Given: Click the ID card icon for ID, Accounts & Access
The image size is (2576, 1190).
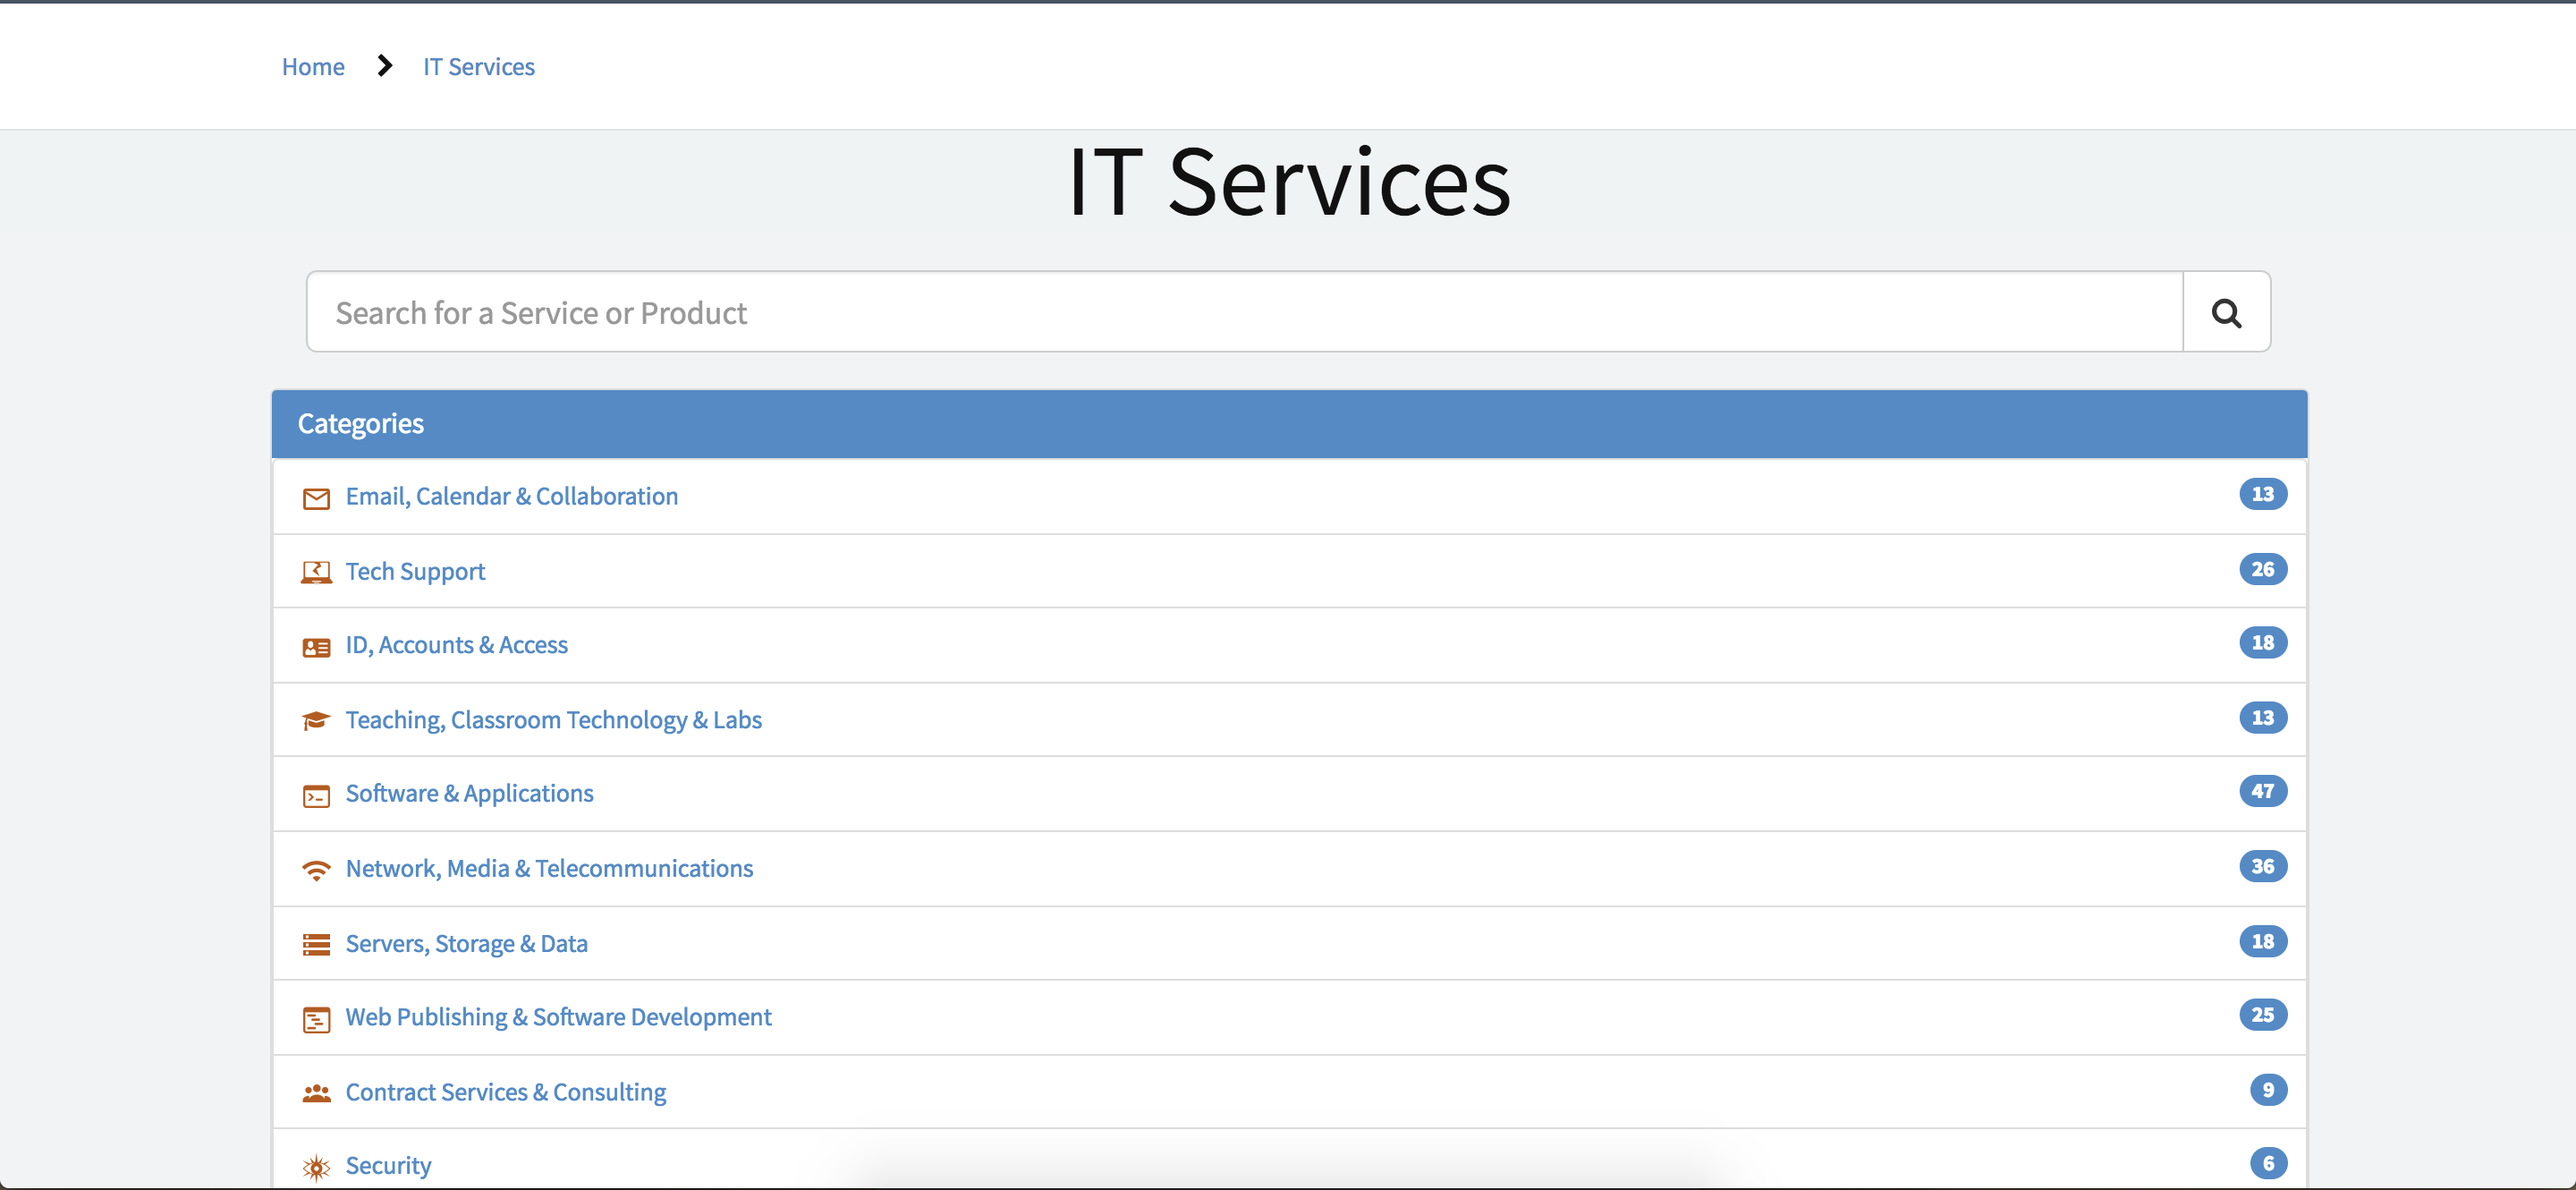Looking at the screenshot, I should [316, 646].
